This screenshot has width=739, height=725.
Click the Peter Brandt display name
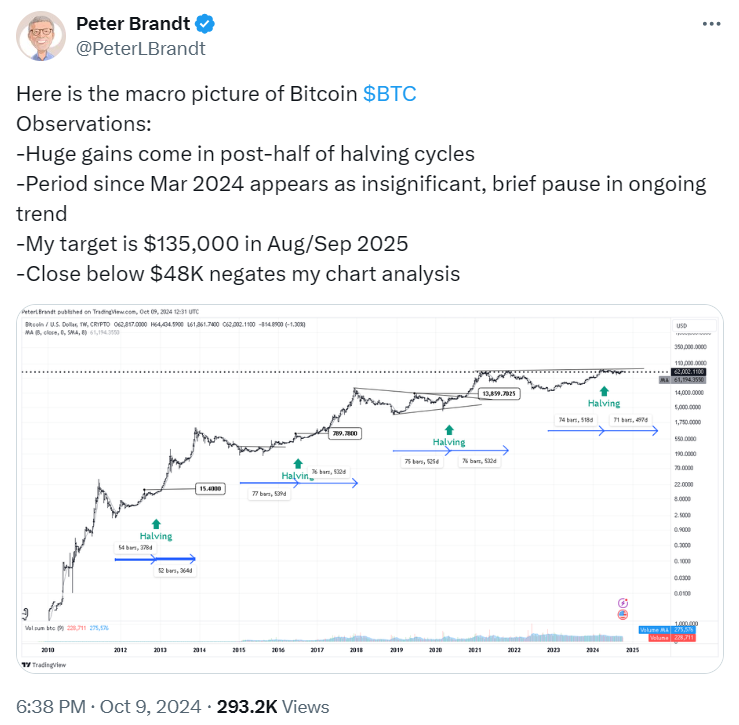(x=133, y=24)
